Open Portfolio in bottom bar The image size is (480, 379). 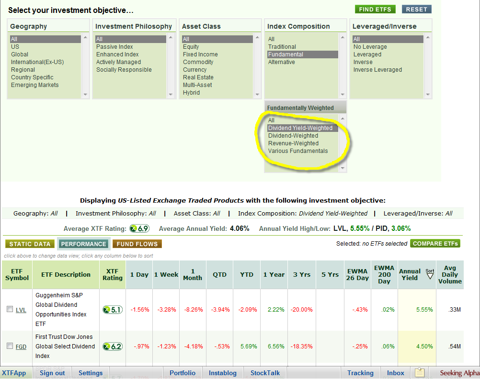click(182, 373)
